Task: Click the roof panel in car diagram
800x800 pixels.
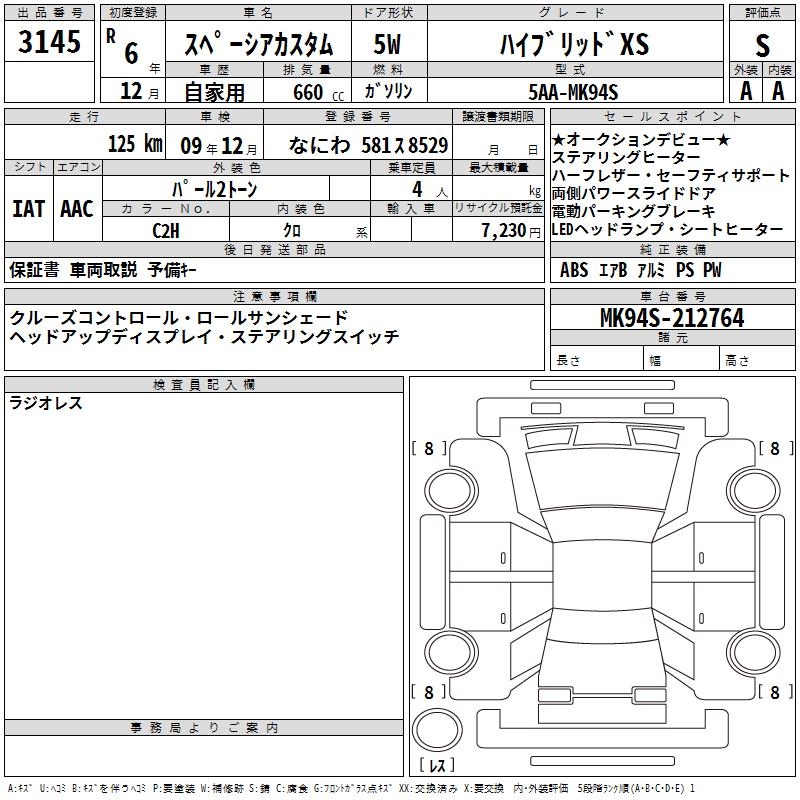Action: [x=602, y=577]
